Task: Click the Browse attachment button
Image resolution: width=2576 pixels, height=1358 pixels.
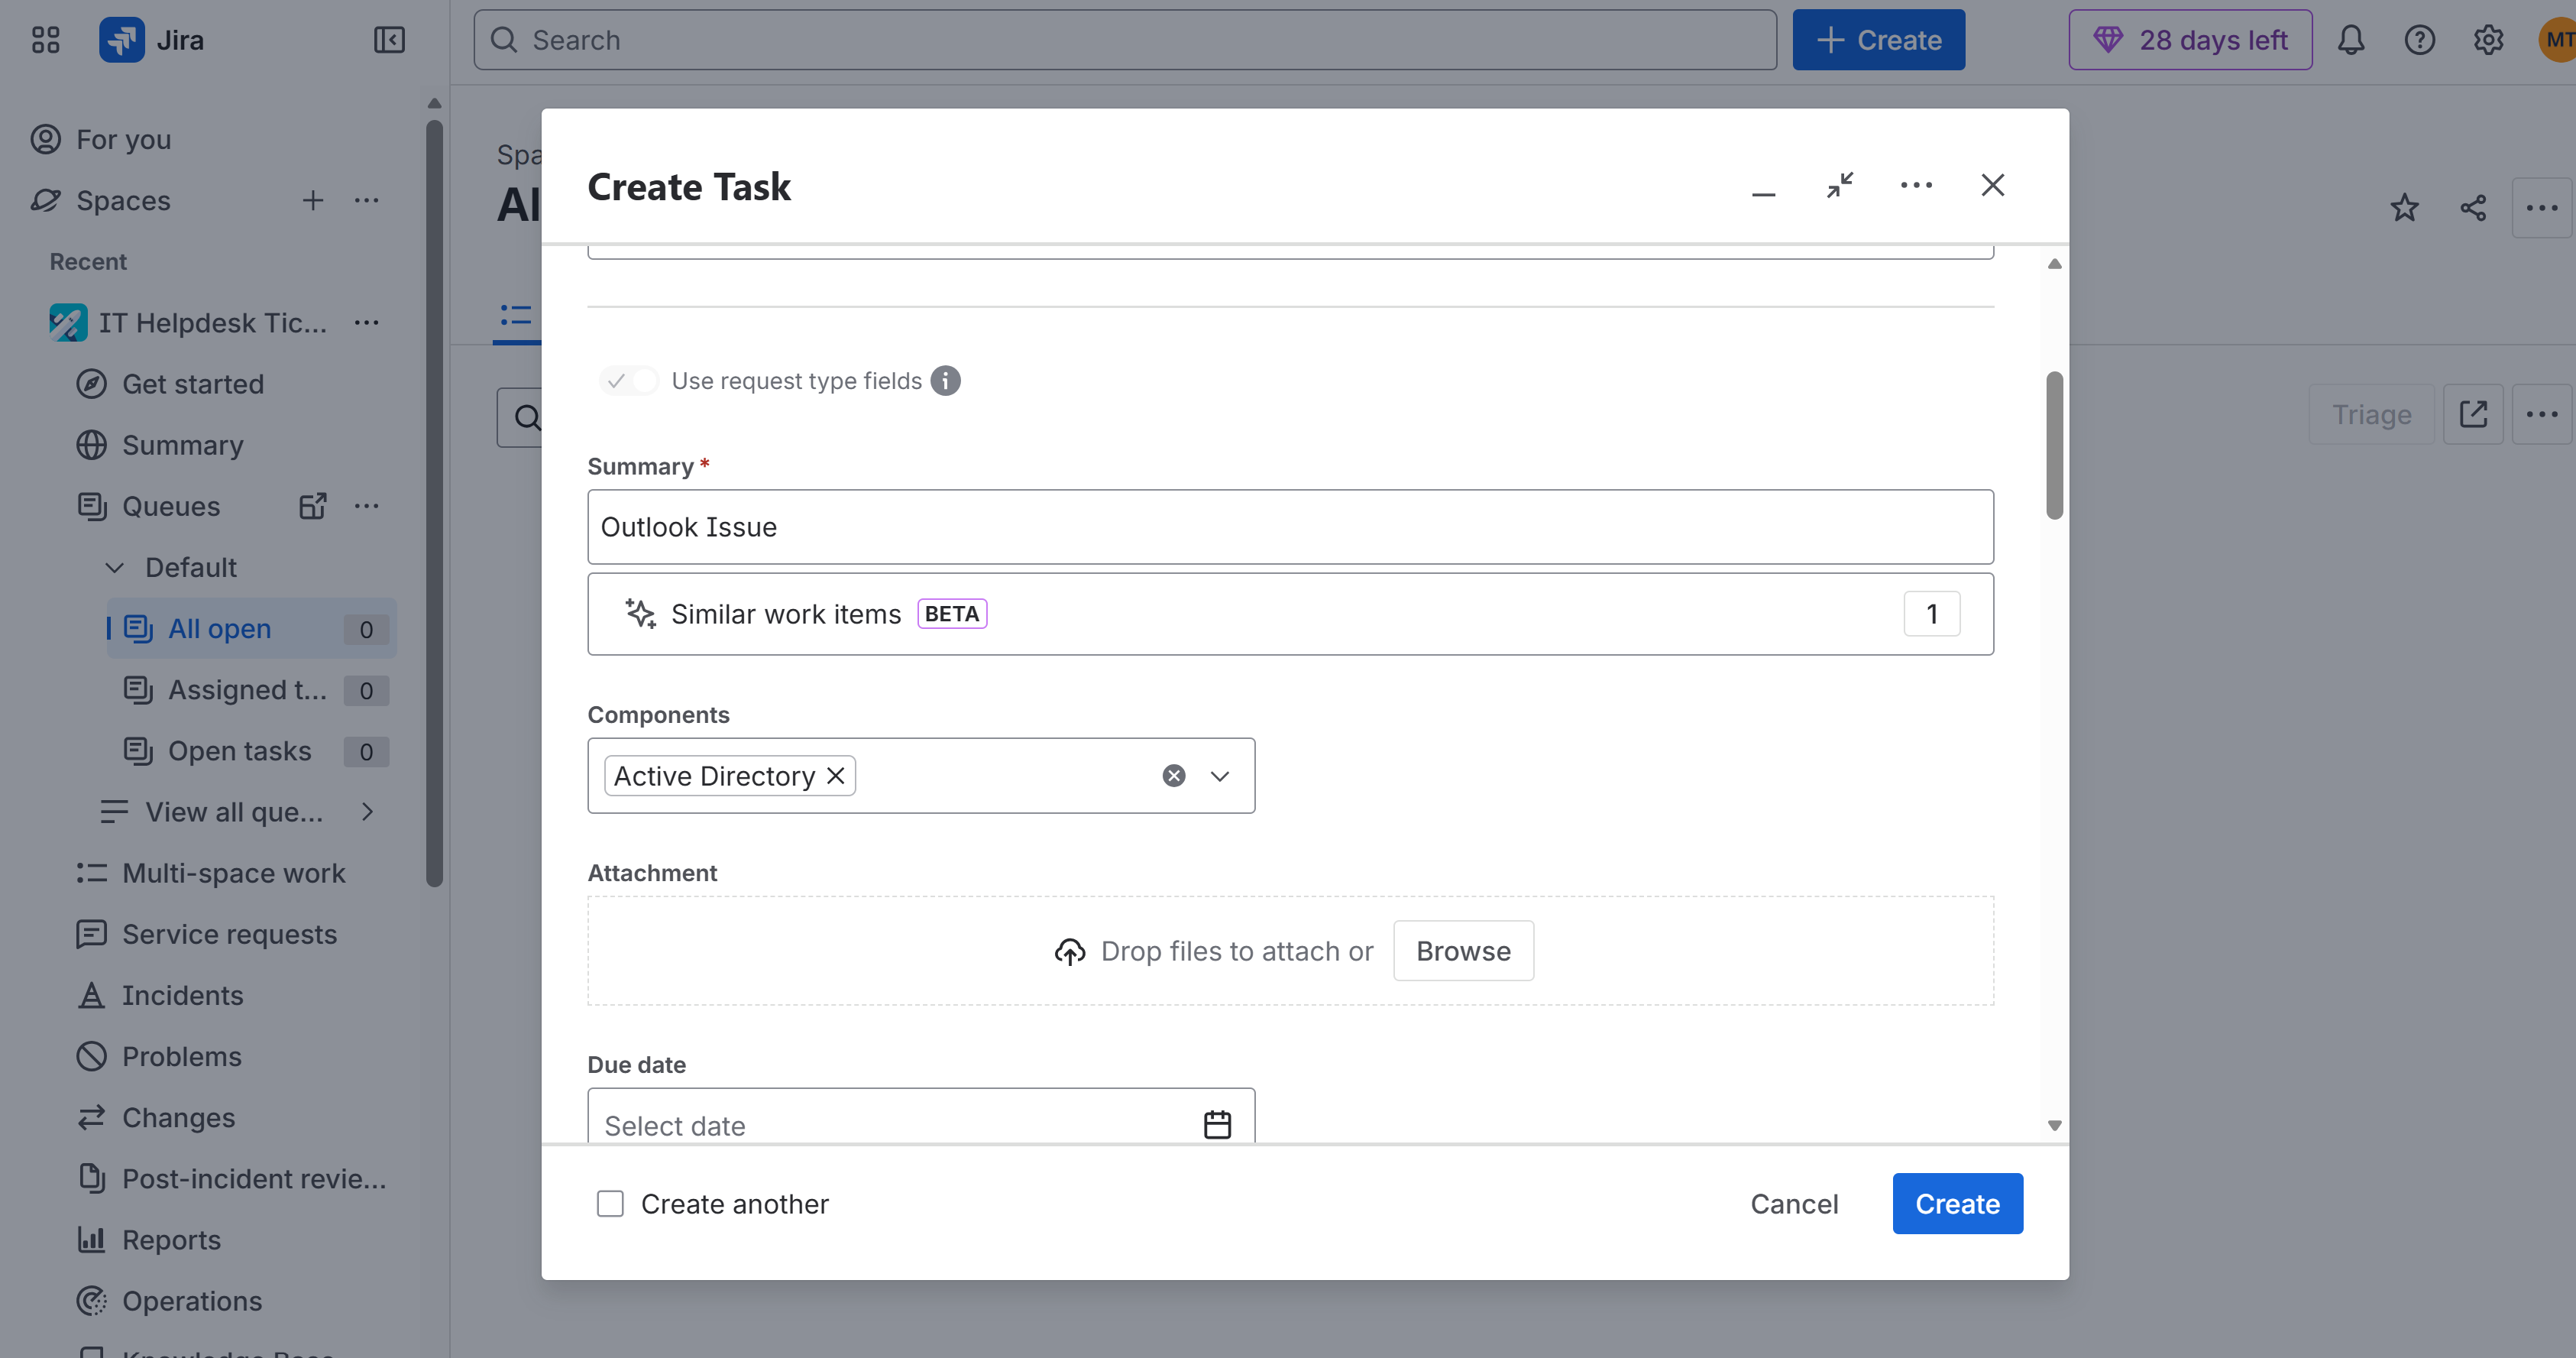Action: coord(1463,951)
